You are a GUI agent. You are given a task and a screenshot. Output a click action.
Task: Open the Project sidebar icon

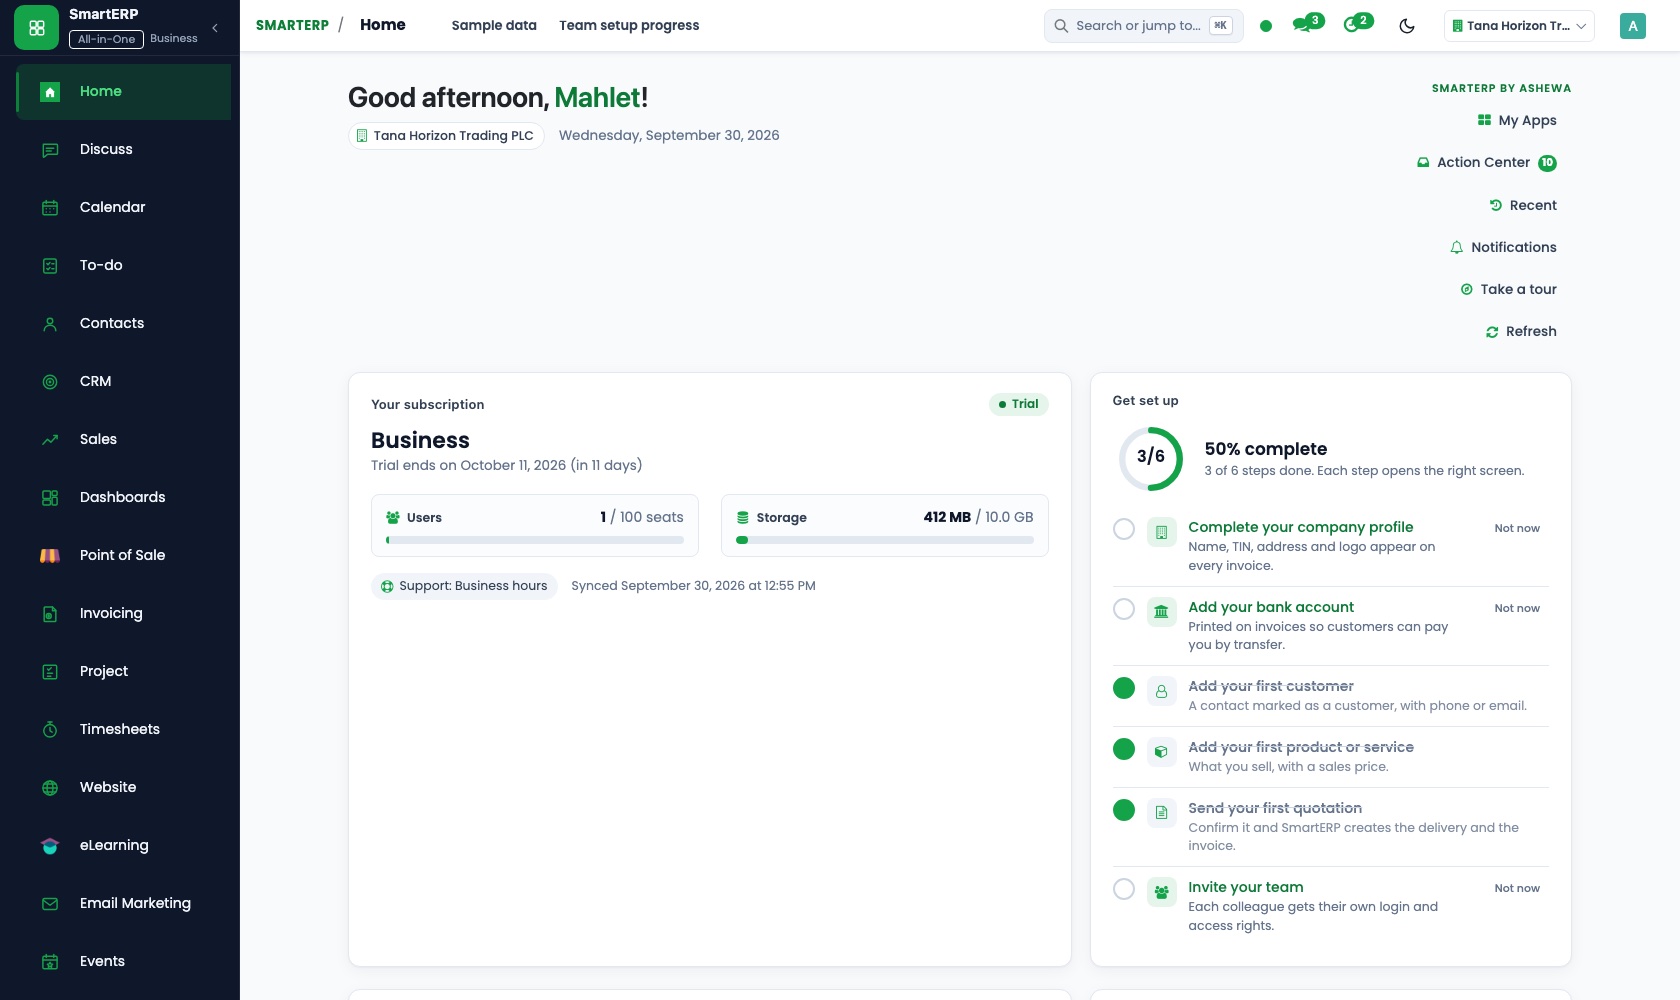tap(50, 671)
